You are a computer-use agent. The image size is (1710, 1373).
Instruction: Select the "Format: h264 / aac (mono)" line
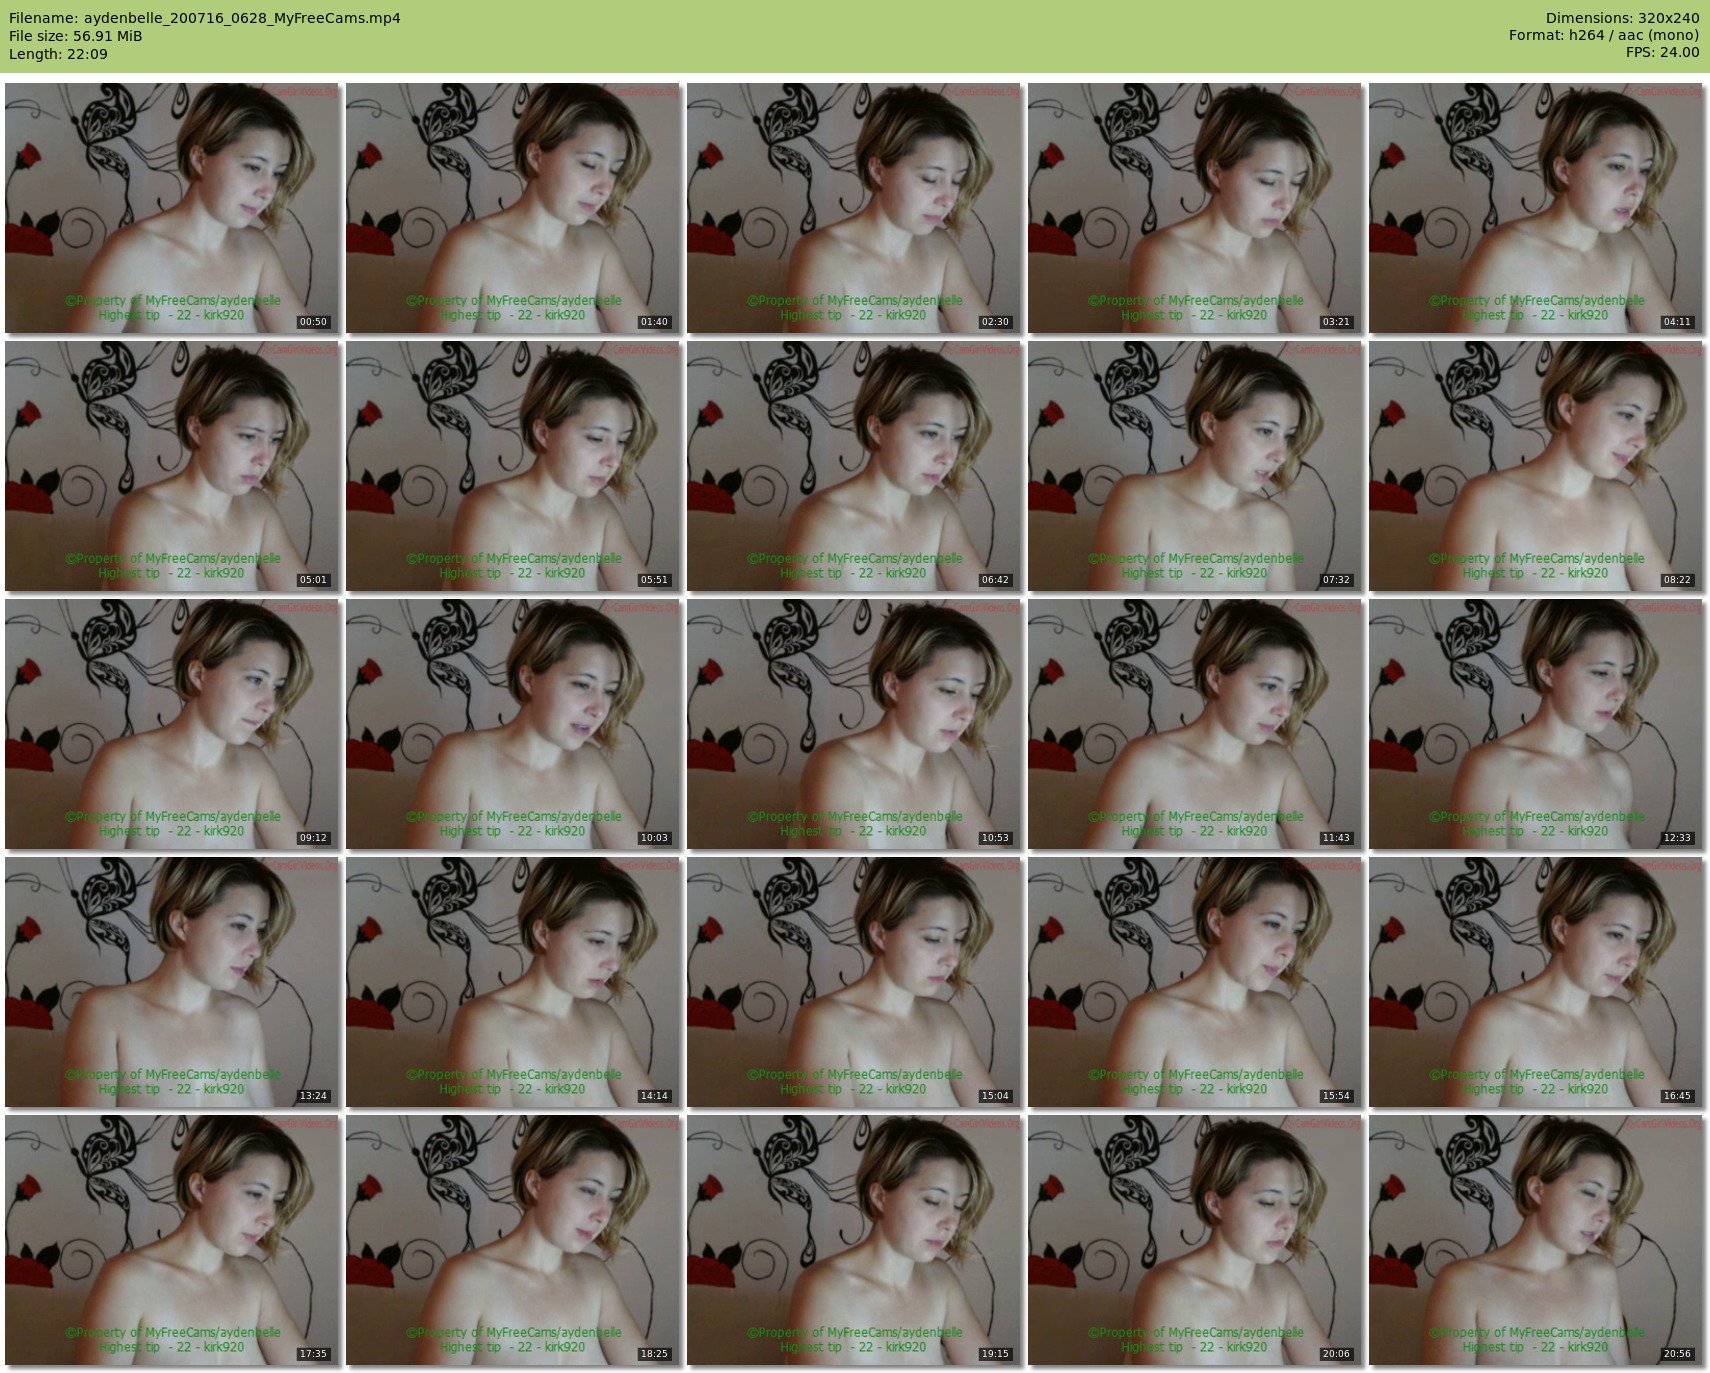click(x=1604, y=35)
